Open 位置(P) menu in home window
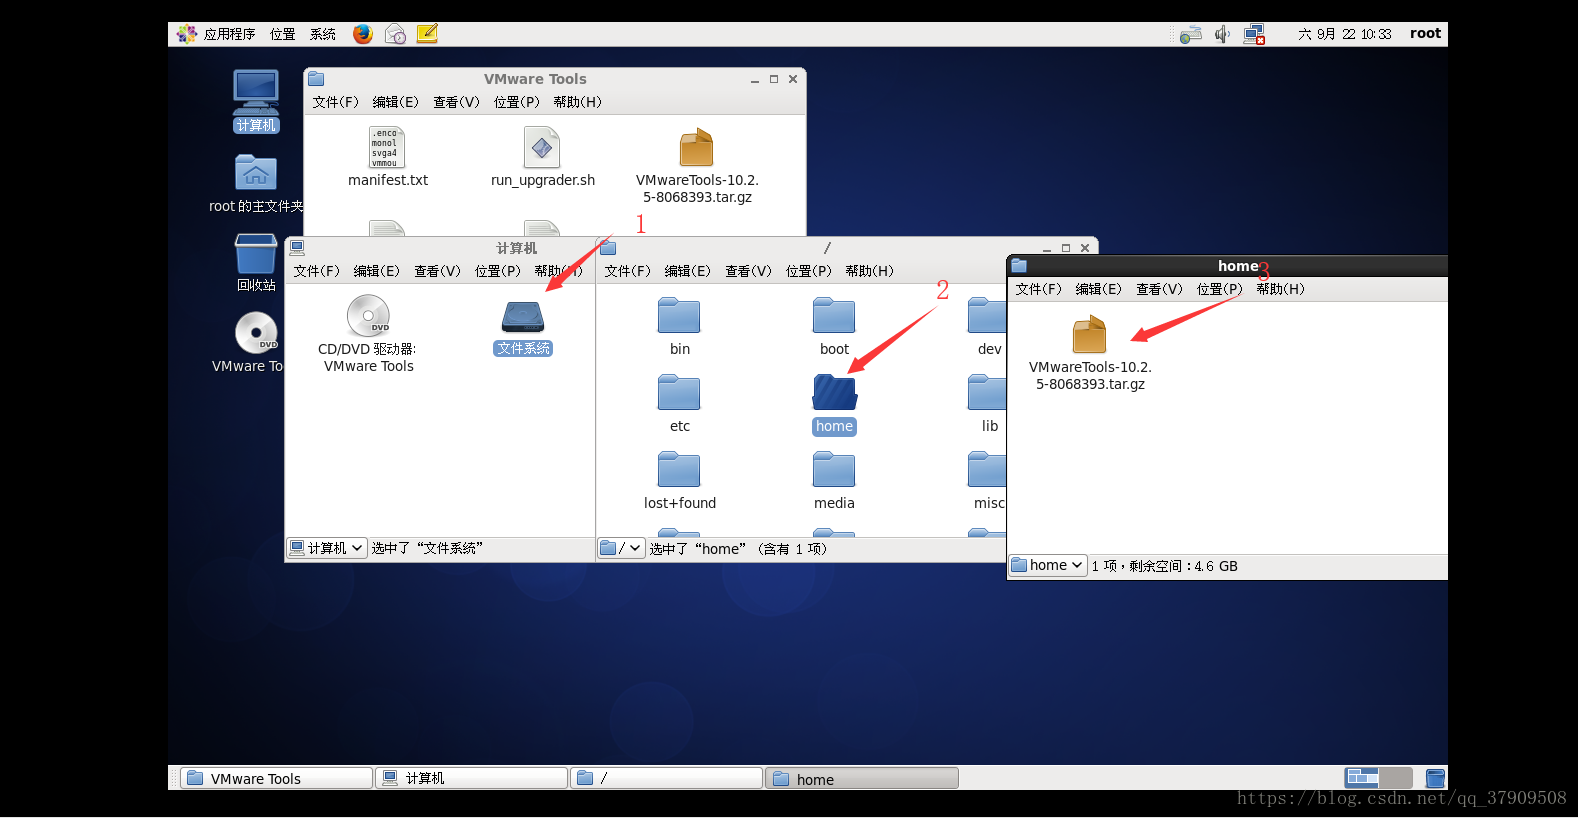1578x818 pixels. coord(1220,289)
